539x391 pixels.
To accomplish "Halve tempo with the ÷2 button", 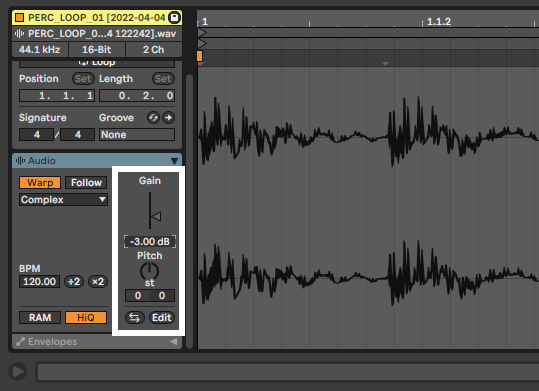I will coord(74,282).
